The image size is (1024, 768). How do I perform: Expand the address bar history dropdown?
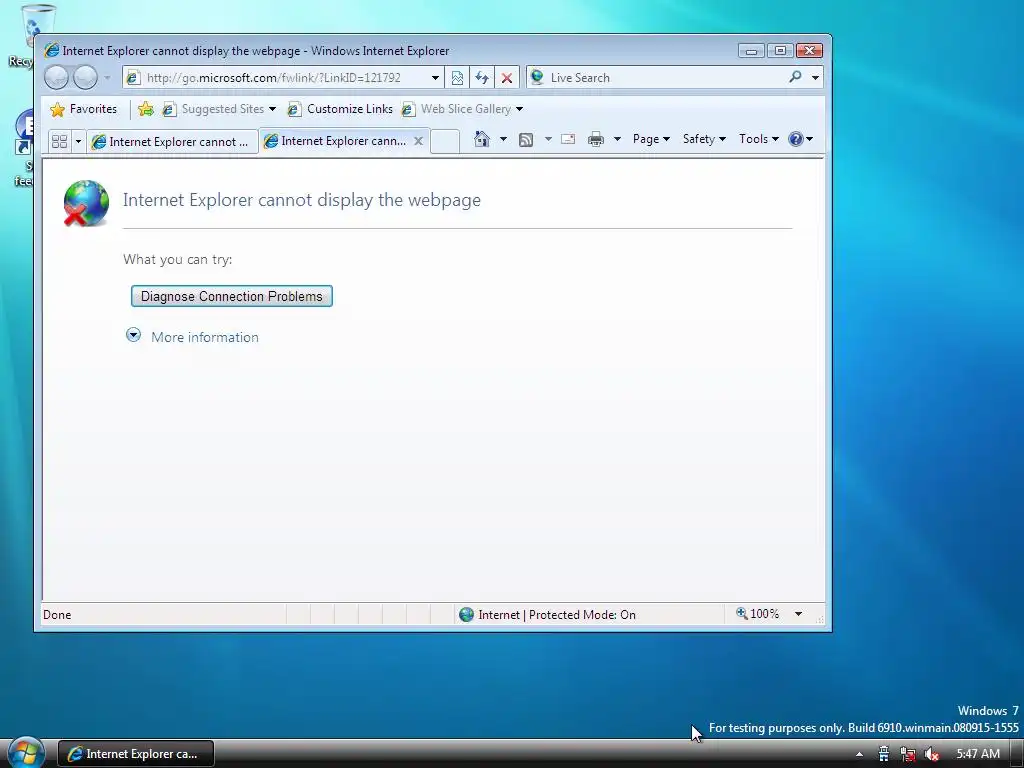coord(435,78)
